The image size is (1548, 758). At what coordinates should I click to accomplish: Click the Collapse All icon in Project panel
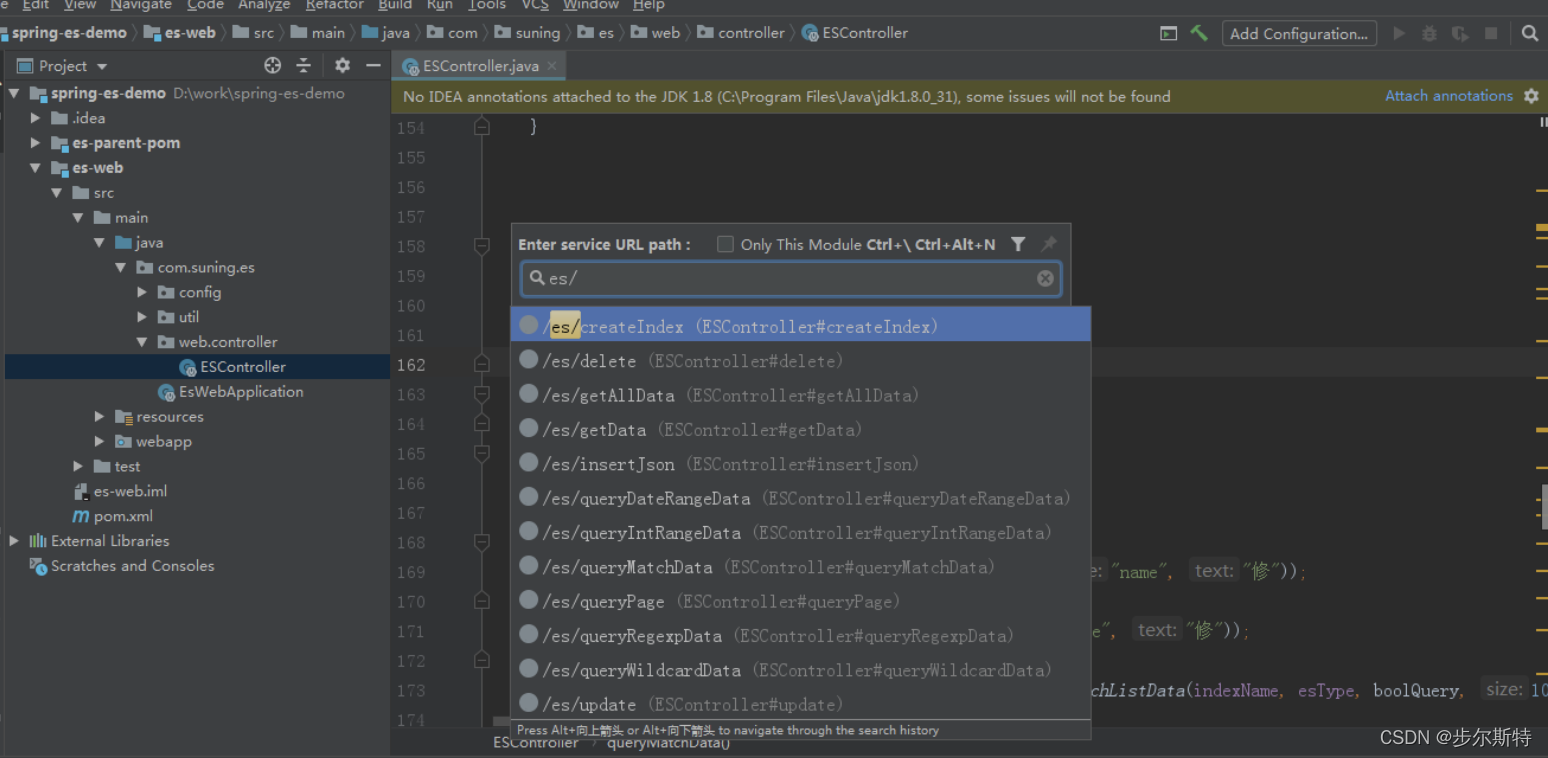(304, 66)
